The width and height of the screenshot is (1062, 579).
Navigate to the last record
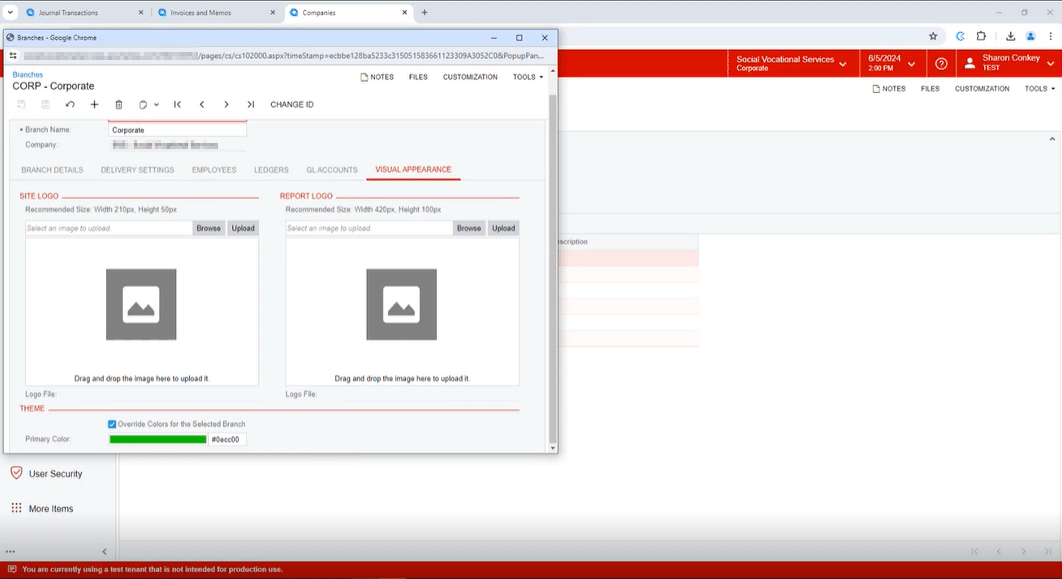(x=251, y=104)
